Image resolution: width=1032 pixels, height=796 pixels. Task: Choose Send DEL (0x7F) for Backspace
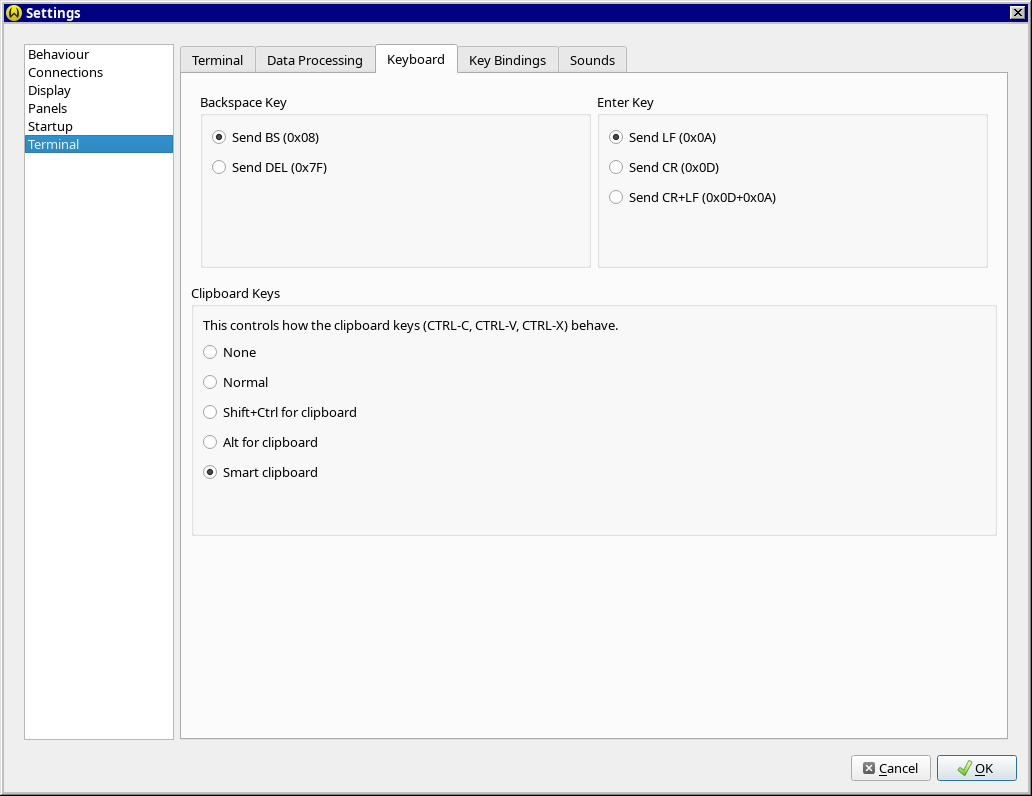219,167
